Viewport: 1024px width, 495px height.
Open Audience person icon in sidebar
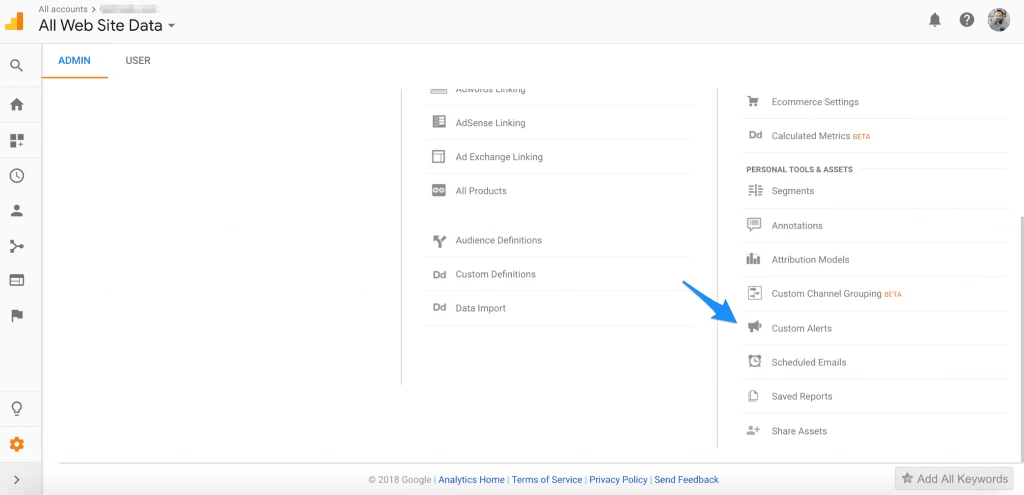click(16, 211)
